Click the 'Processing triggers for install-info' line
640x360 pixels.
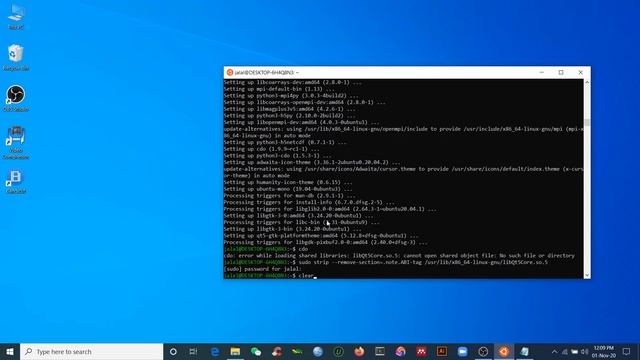point(309,202)
